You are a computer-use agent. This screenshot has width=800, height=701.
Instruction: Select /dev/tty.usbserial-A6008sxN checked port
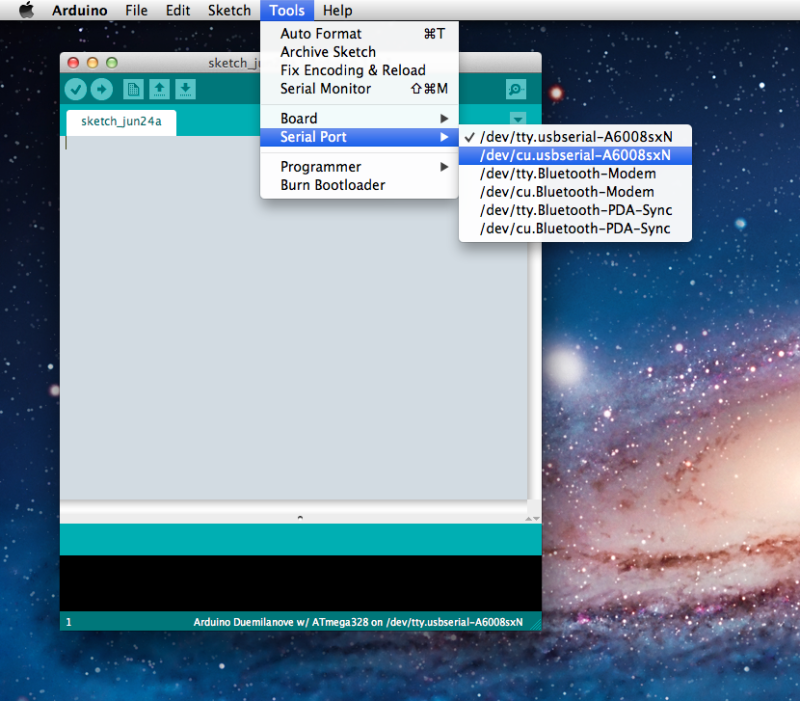[x=575, y=137]
